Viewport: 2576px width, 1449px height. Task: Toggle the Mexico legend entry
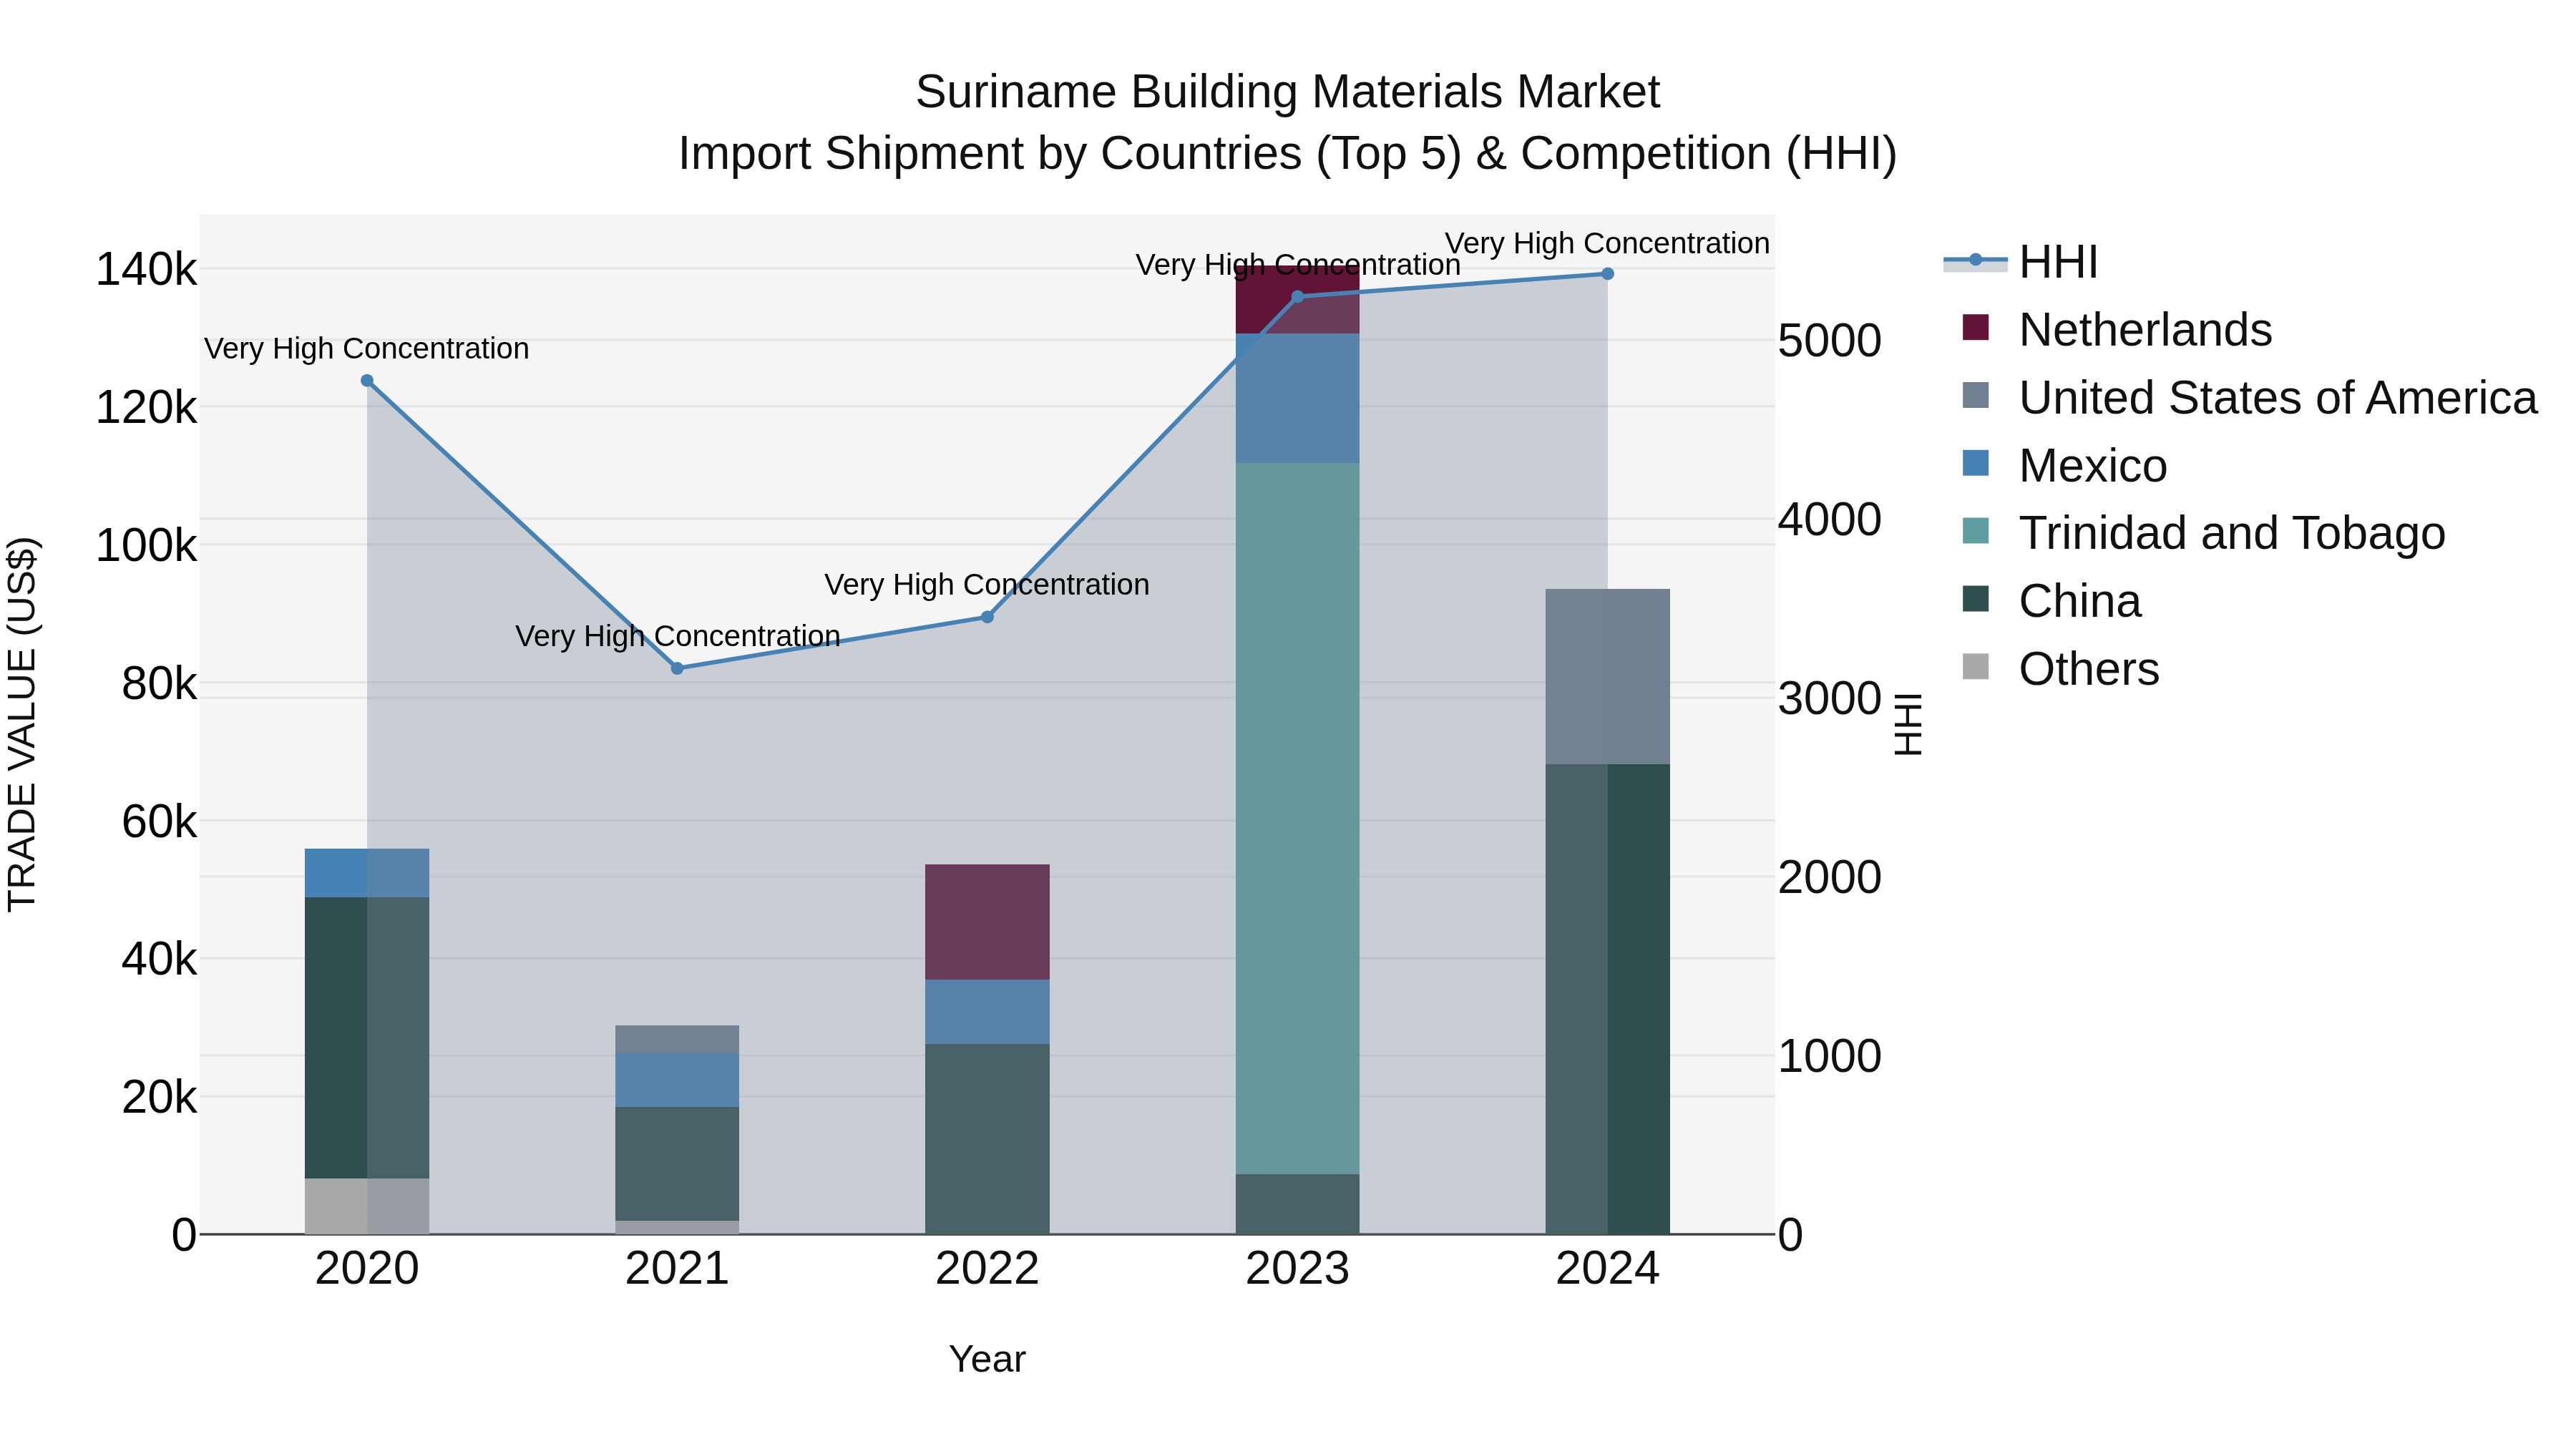(x=2065, y=465)
